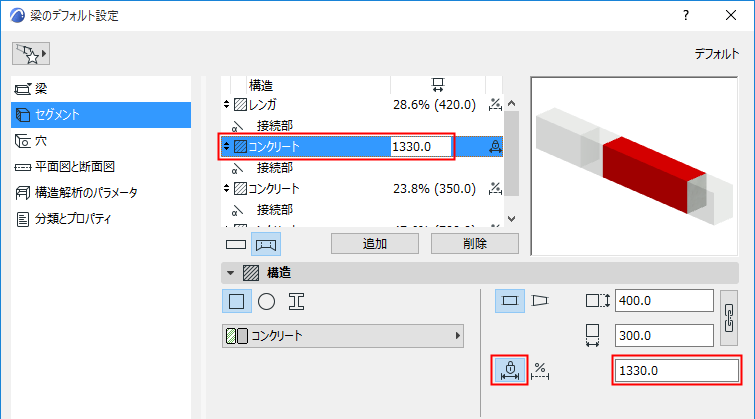Choose circular cross-section shape
755x419 pixels.
click(266, 301)
